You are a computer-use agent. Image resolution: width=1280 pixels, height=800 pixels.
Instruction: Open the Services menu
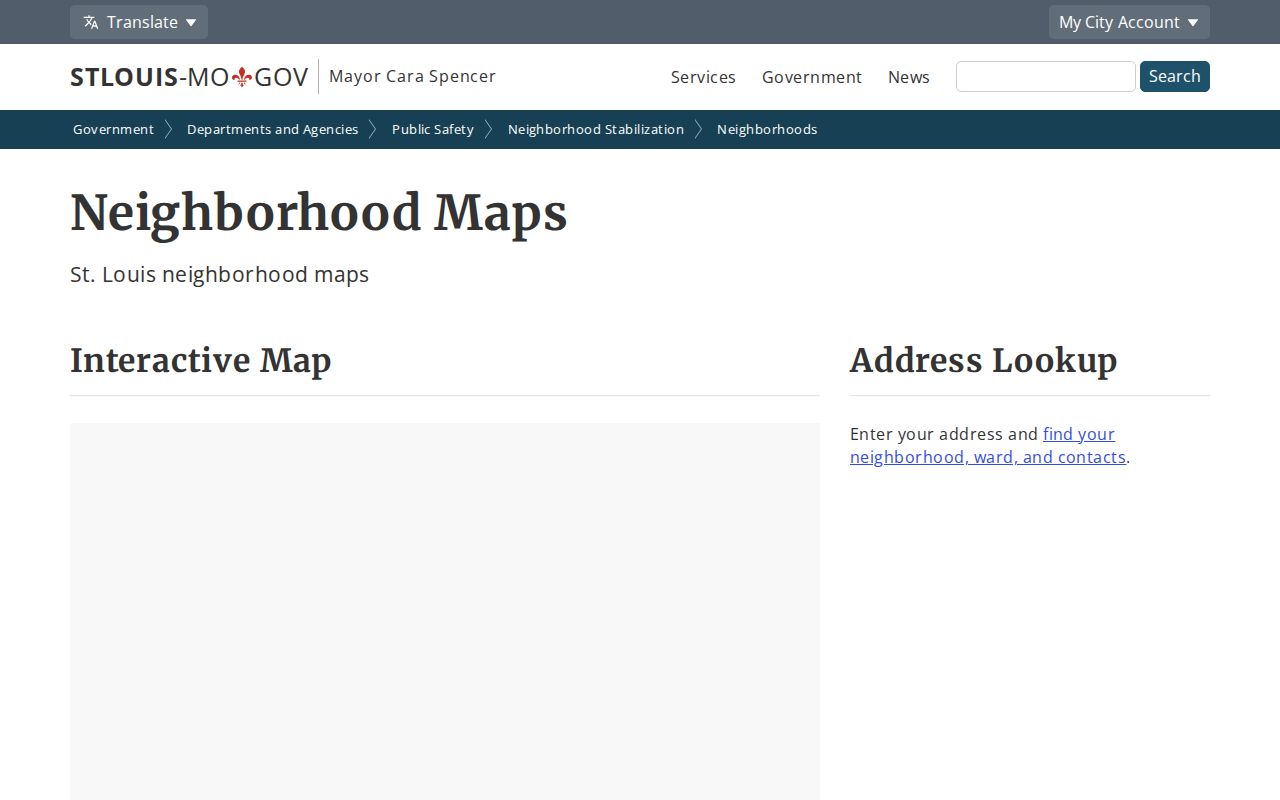click(x=703, y=77)
